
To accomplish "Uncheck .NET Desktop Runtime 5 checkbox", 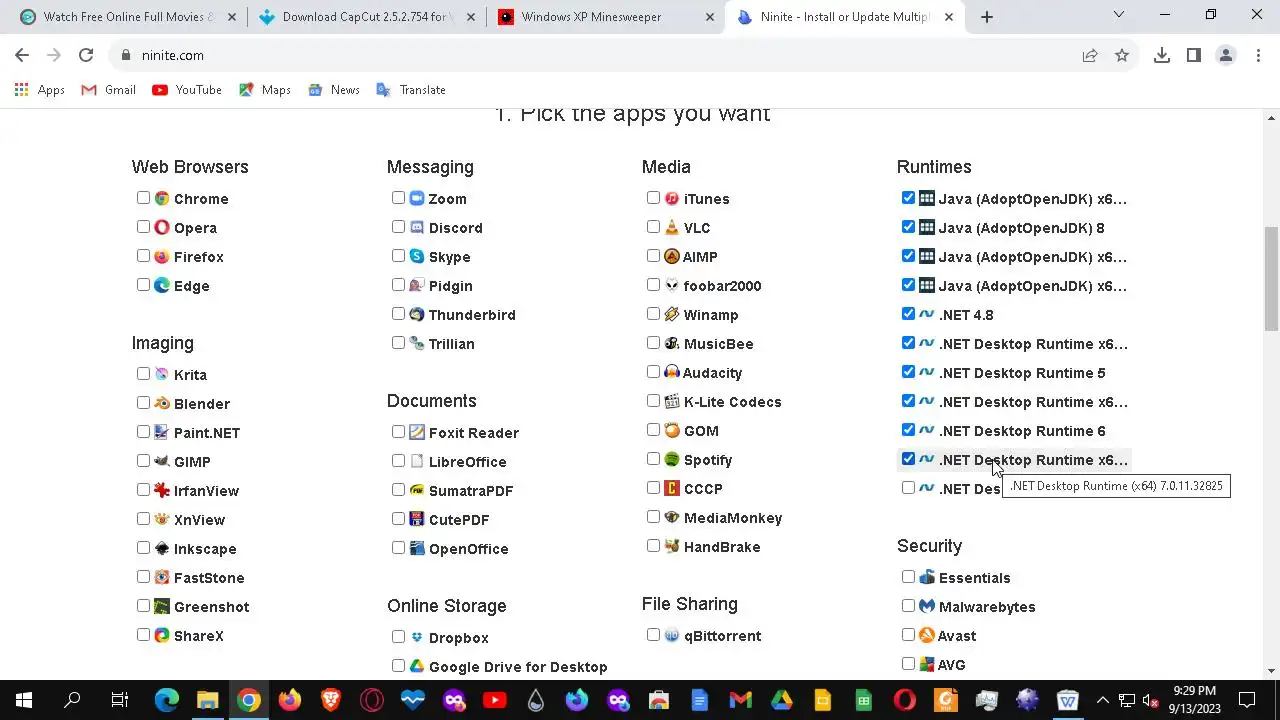I will pos(908,372).
